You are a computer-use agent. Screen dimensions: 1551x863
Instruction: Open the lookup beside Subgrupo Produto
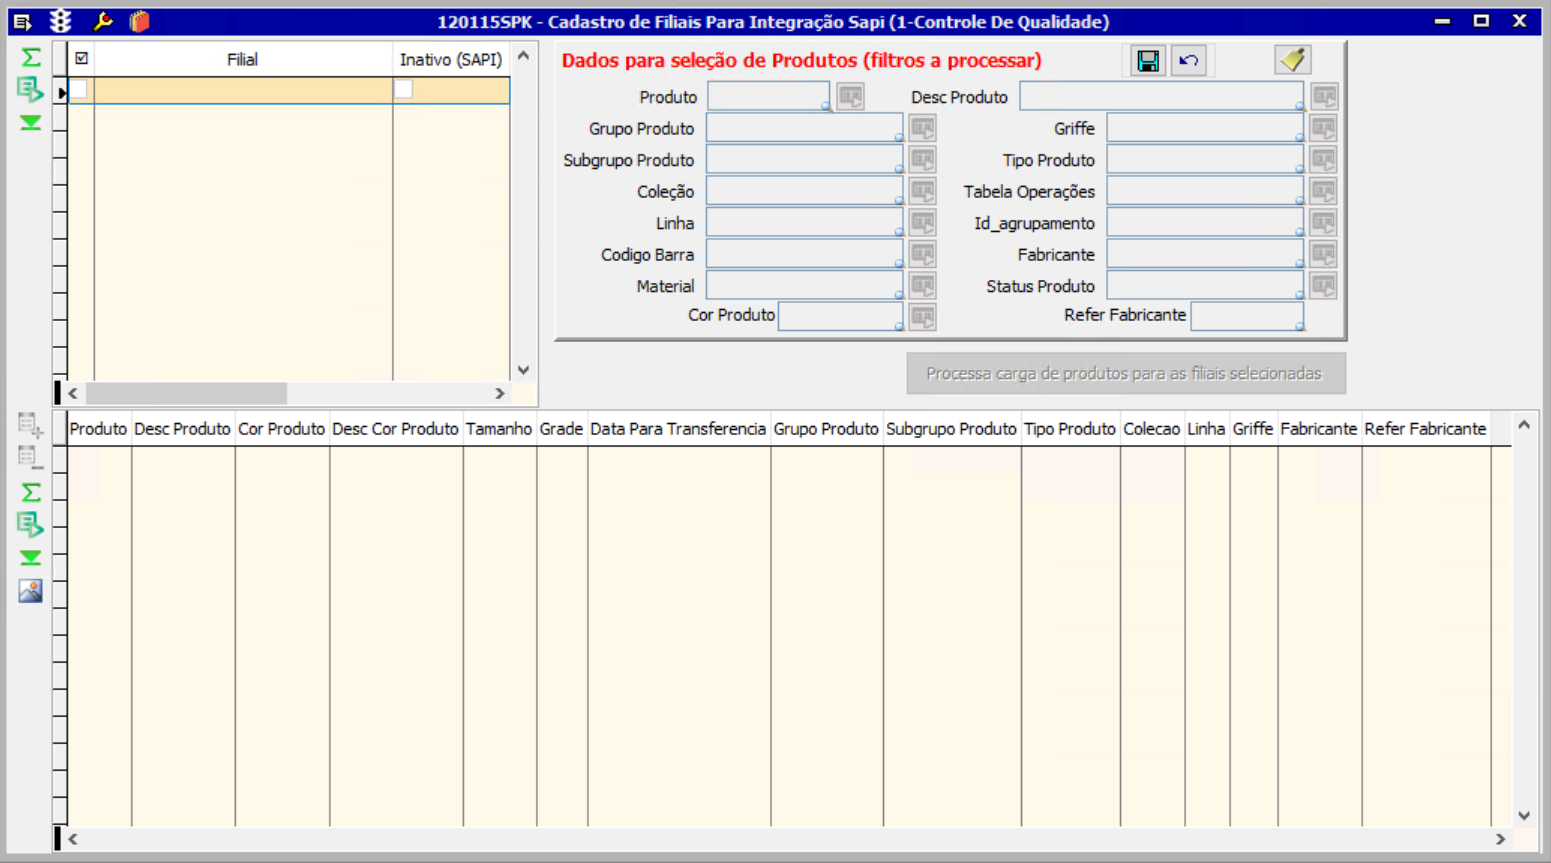(x=923, y=159)
